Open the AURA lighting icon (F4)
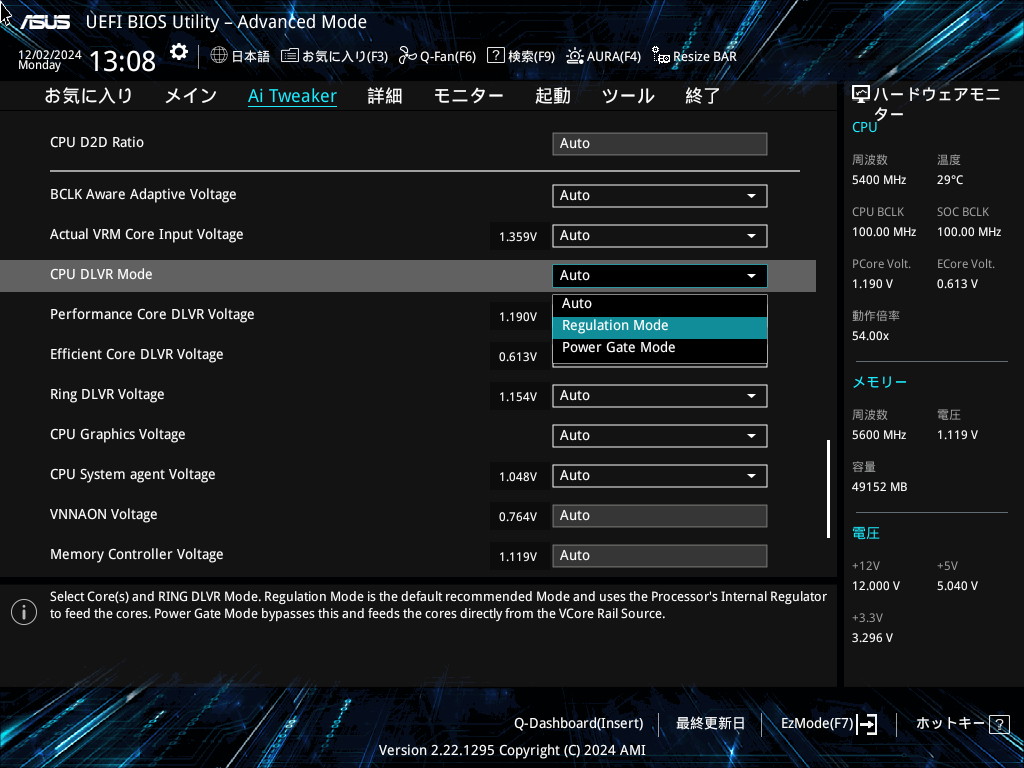The width and height of the screenshot is (1024, 768). [575, 56]
